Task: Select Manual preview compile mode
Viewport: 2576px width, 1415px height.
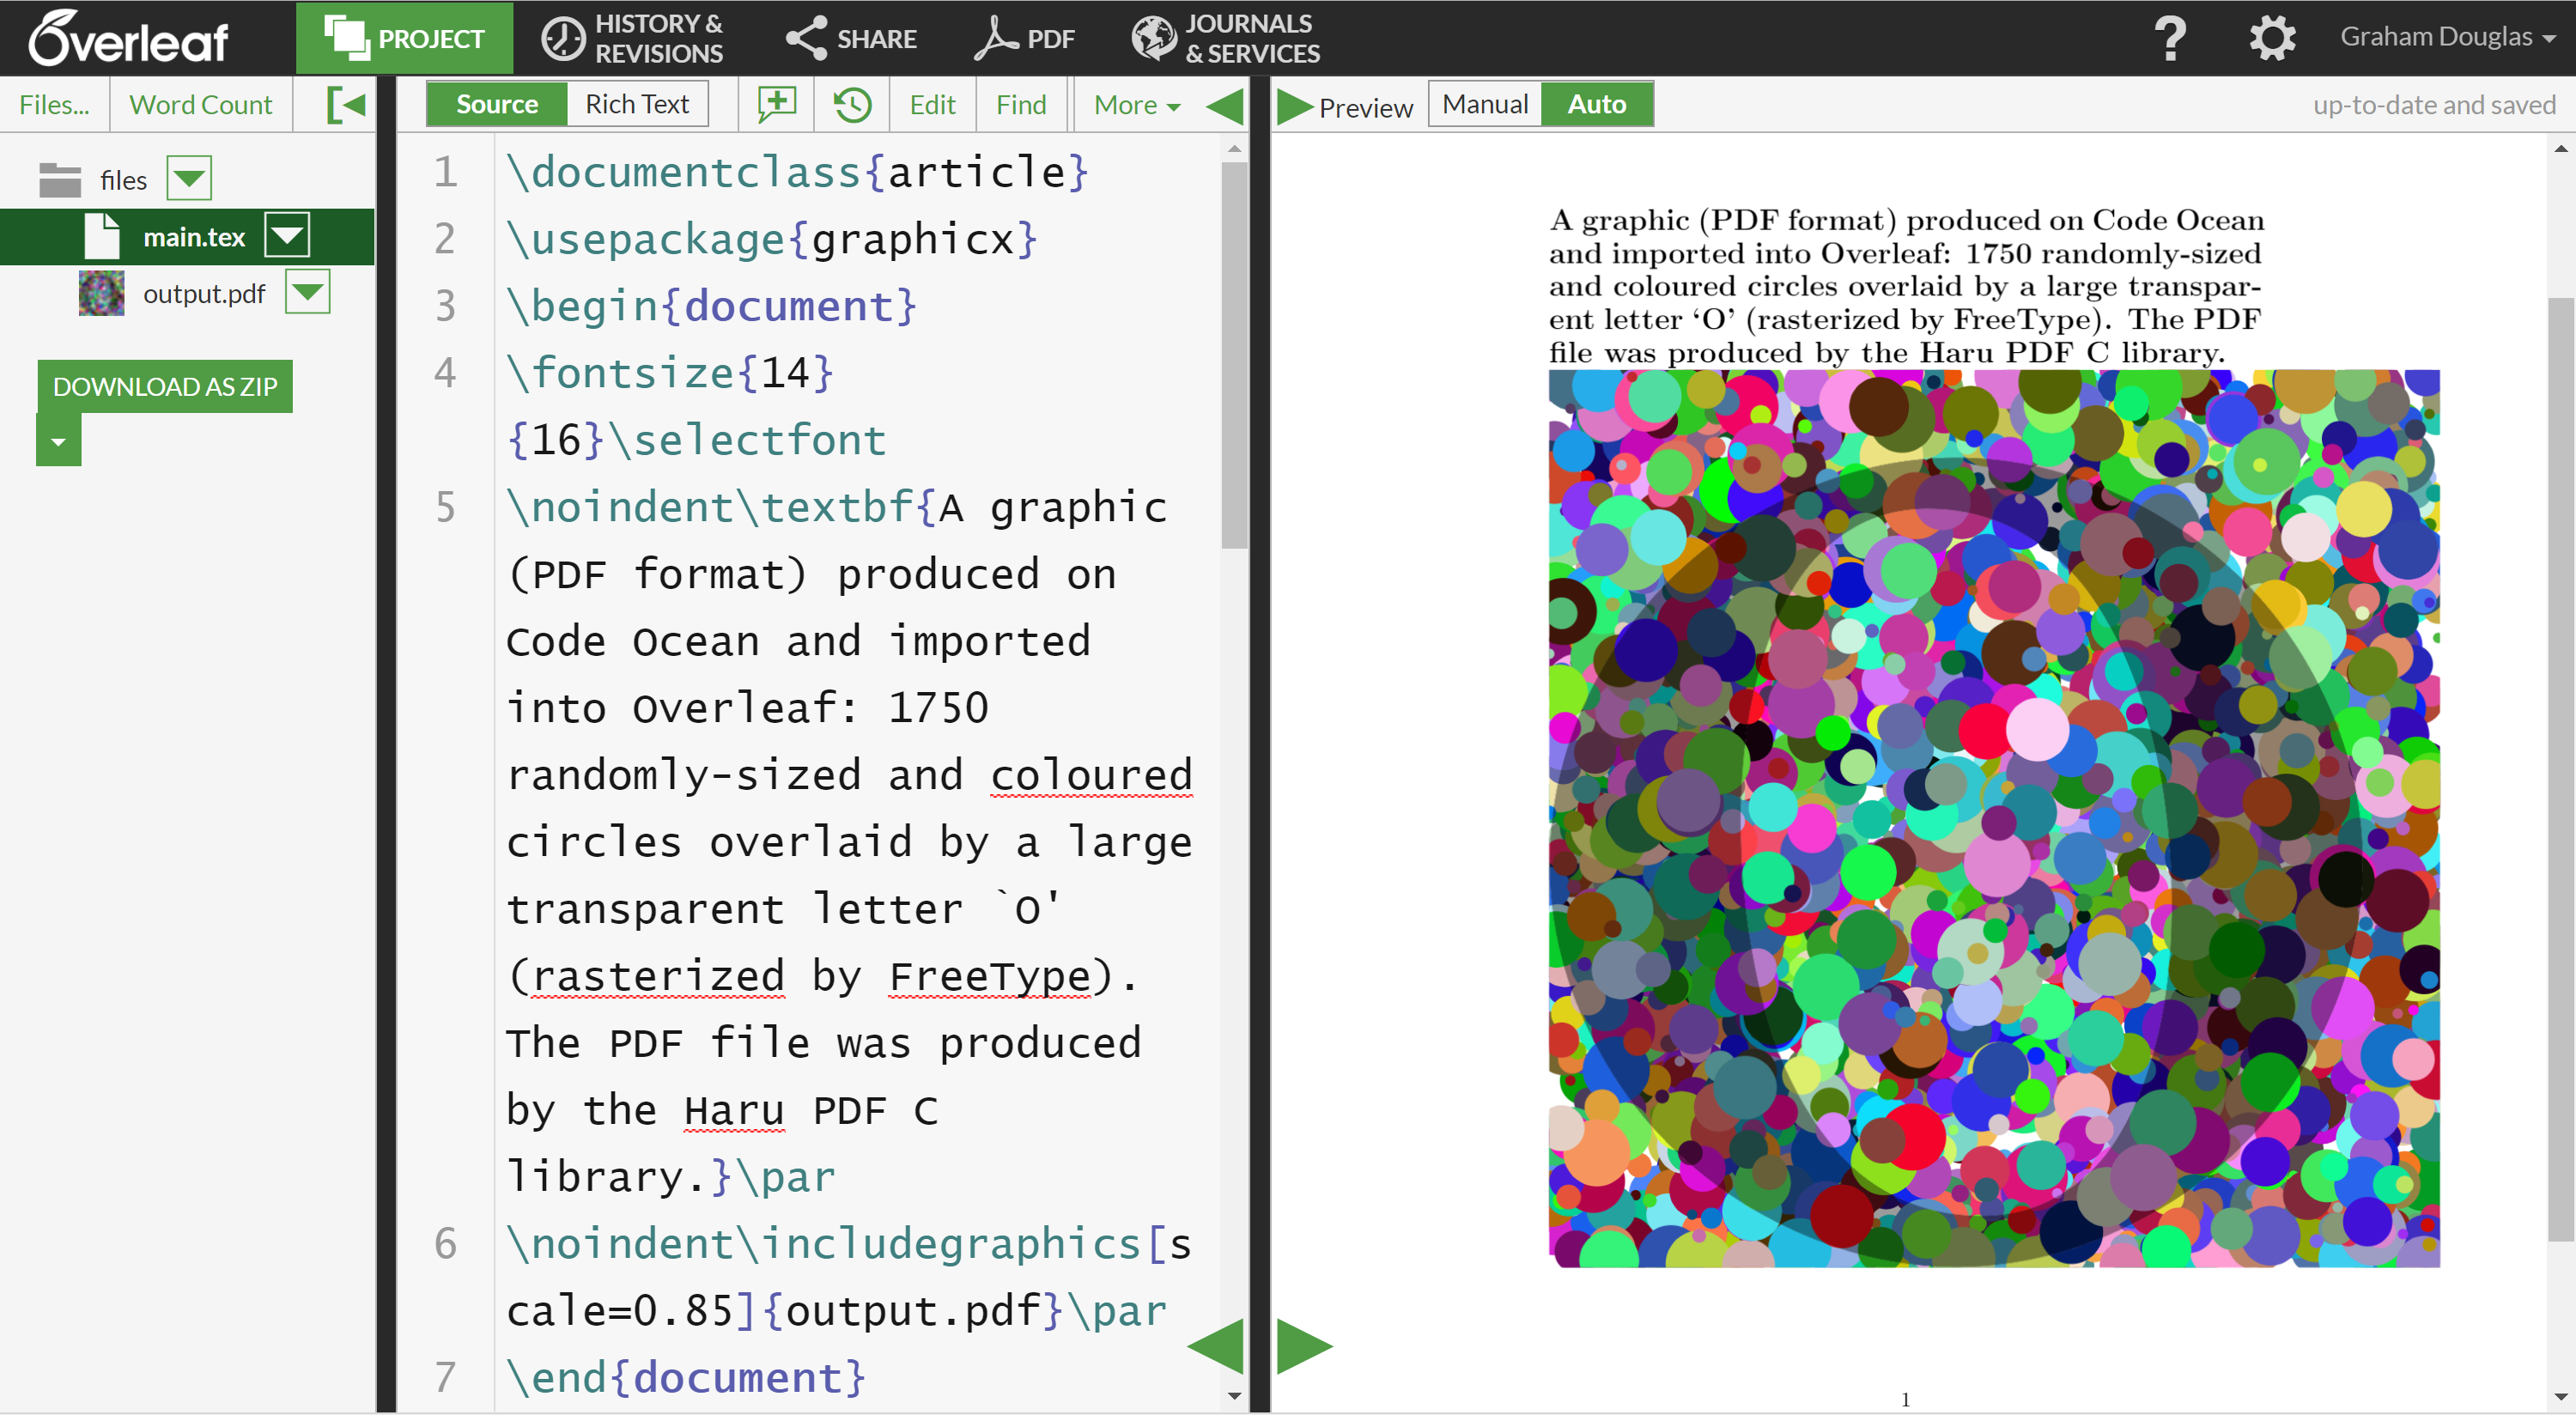Action: click(x=1484, y=104)
